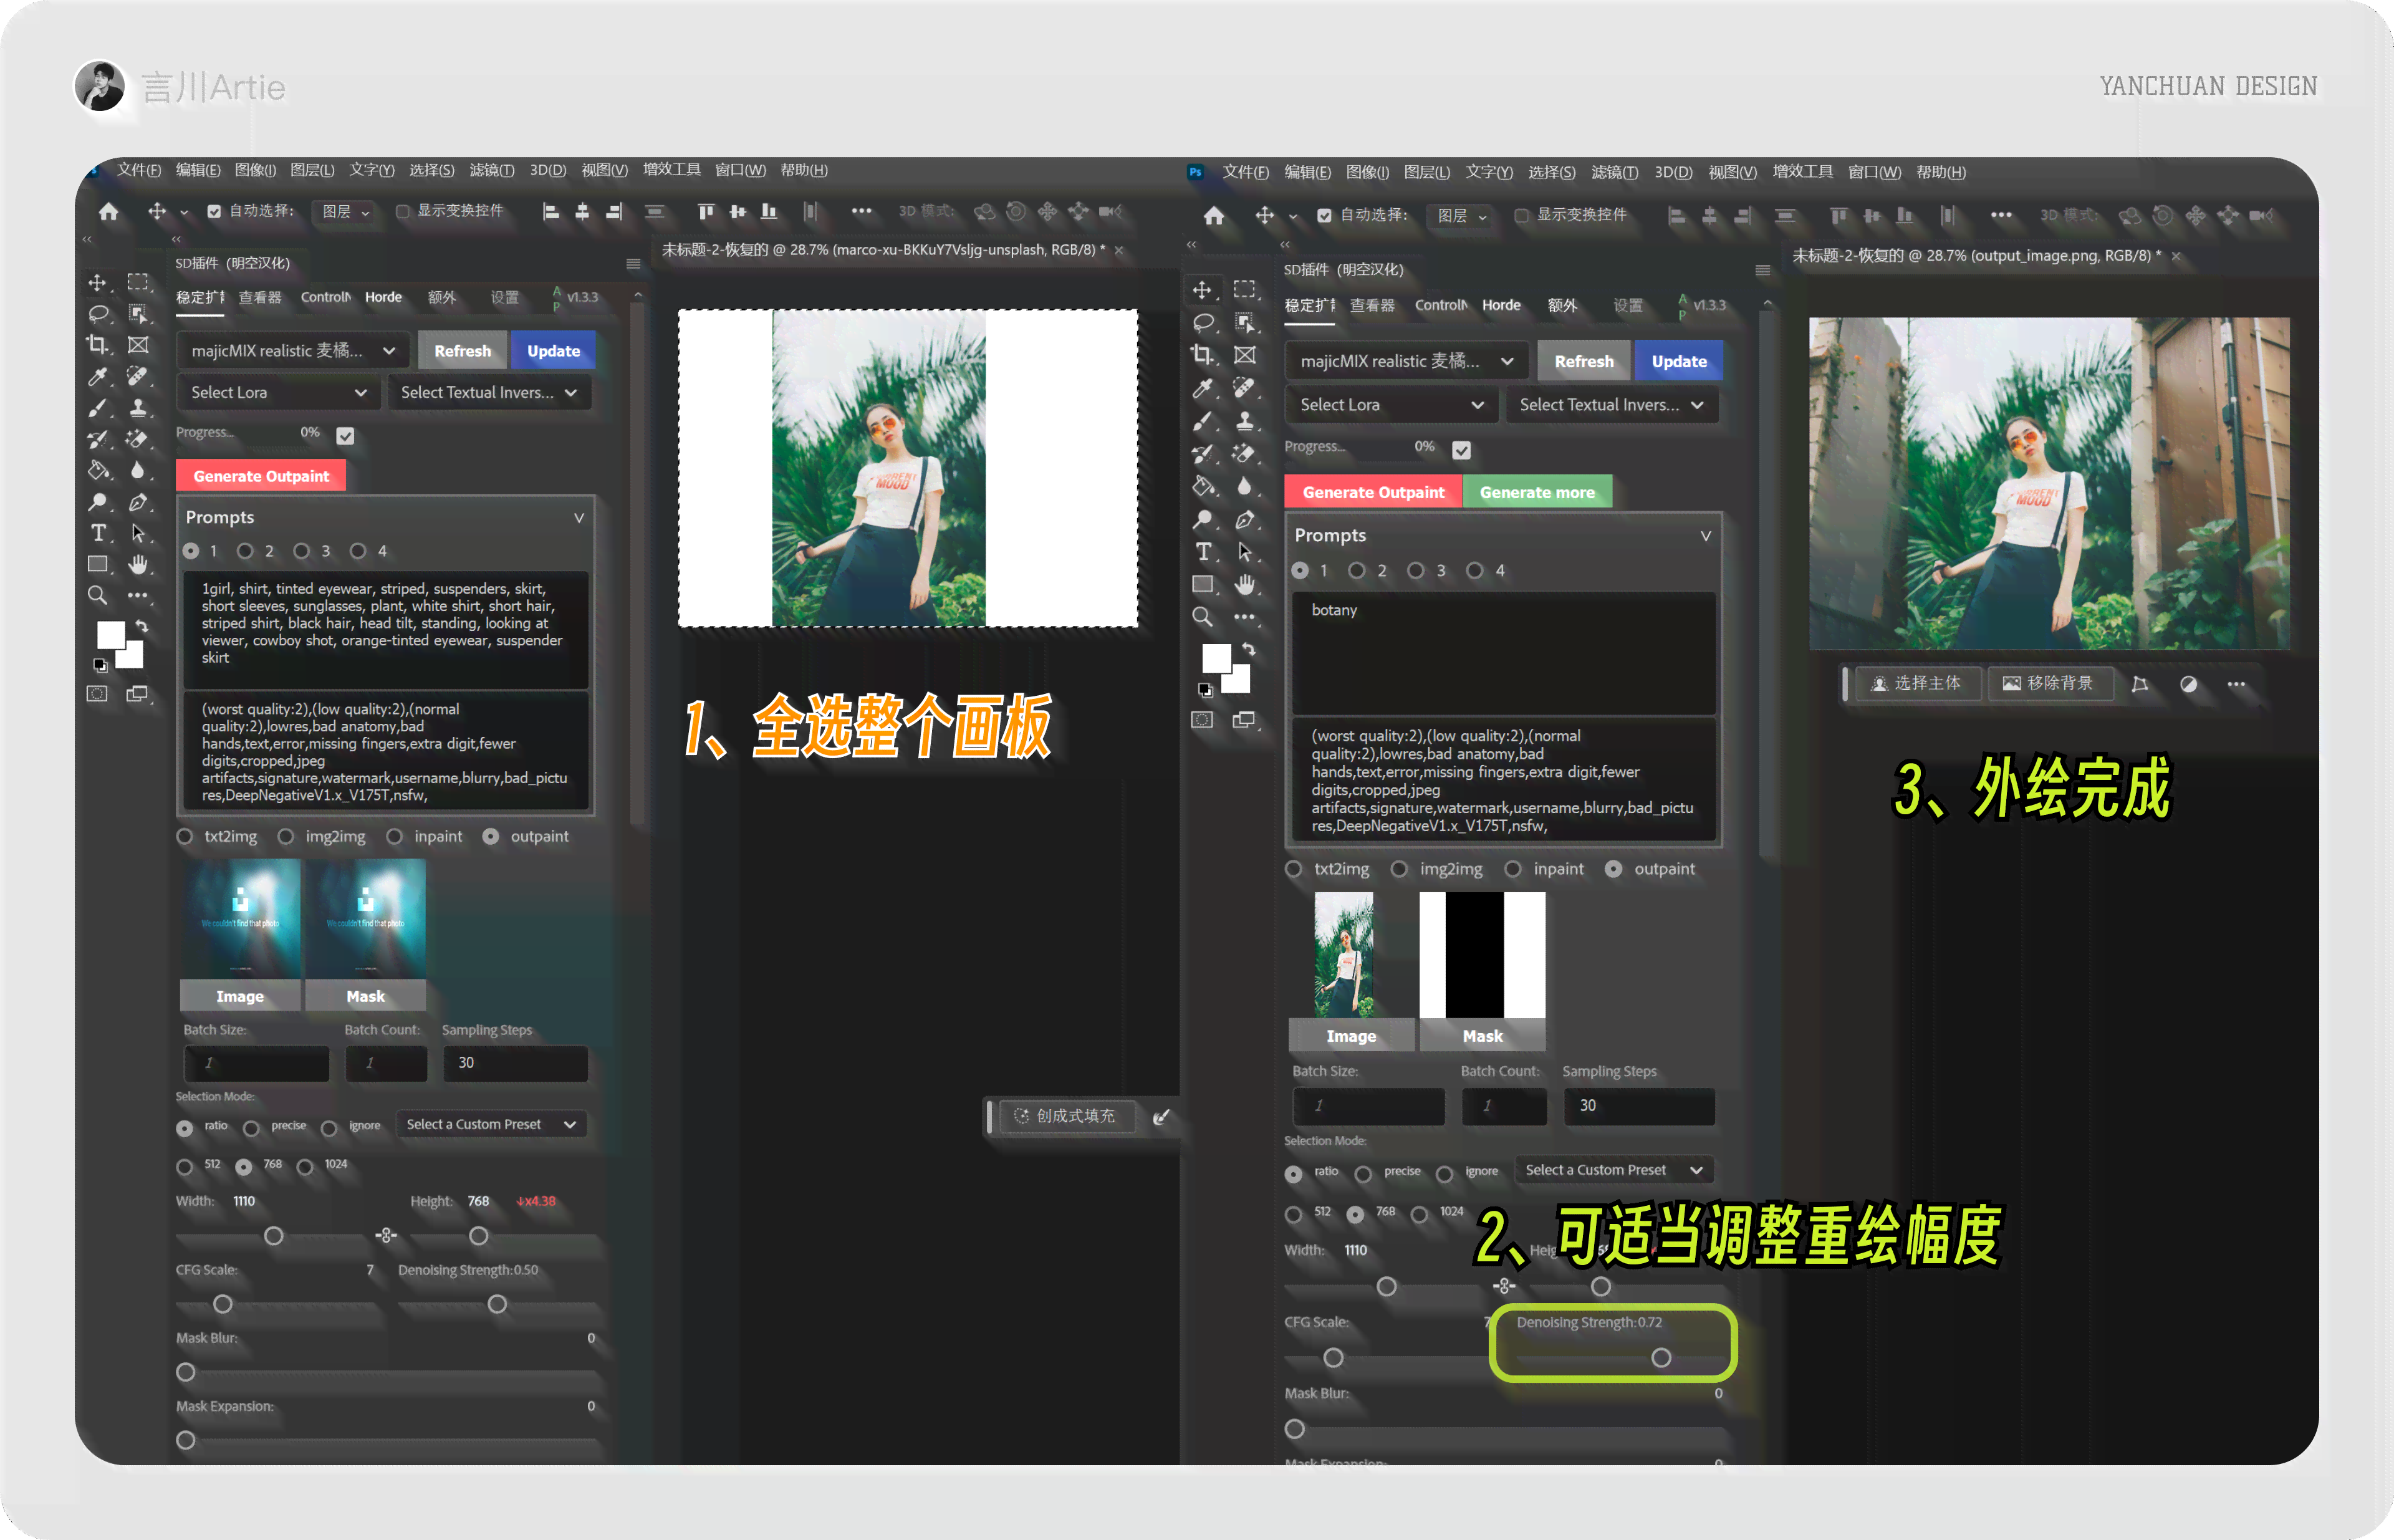The height and width of the screenshot is (1540, 2394).
Task: Select the Zoom tool in left window
Action: coord(98,596)
